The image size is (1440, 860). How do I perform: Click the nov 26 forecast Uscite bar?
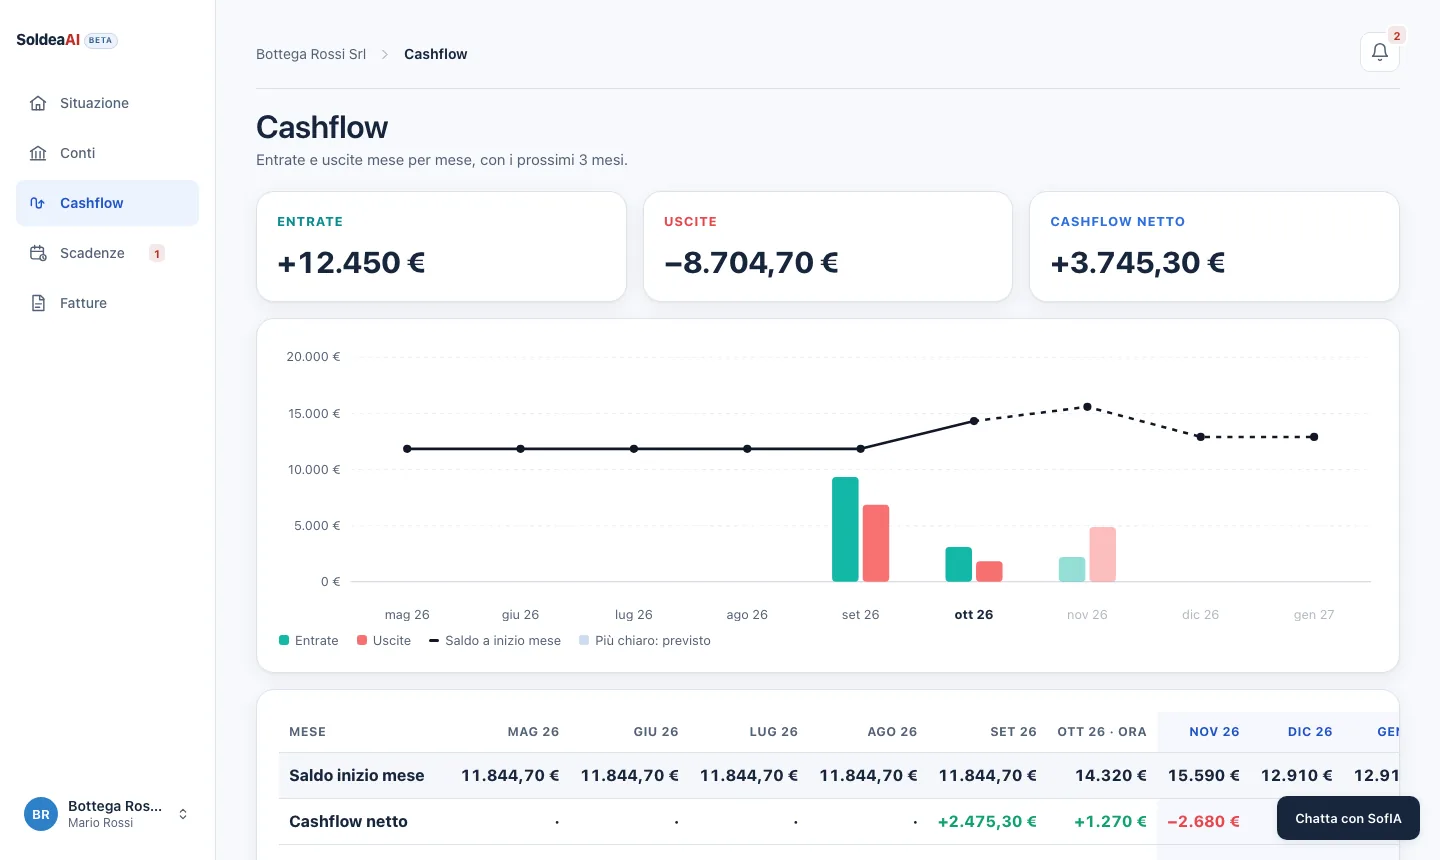[x=1103, y=554]
